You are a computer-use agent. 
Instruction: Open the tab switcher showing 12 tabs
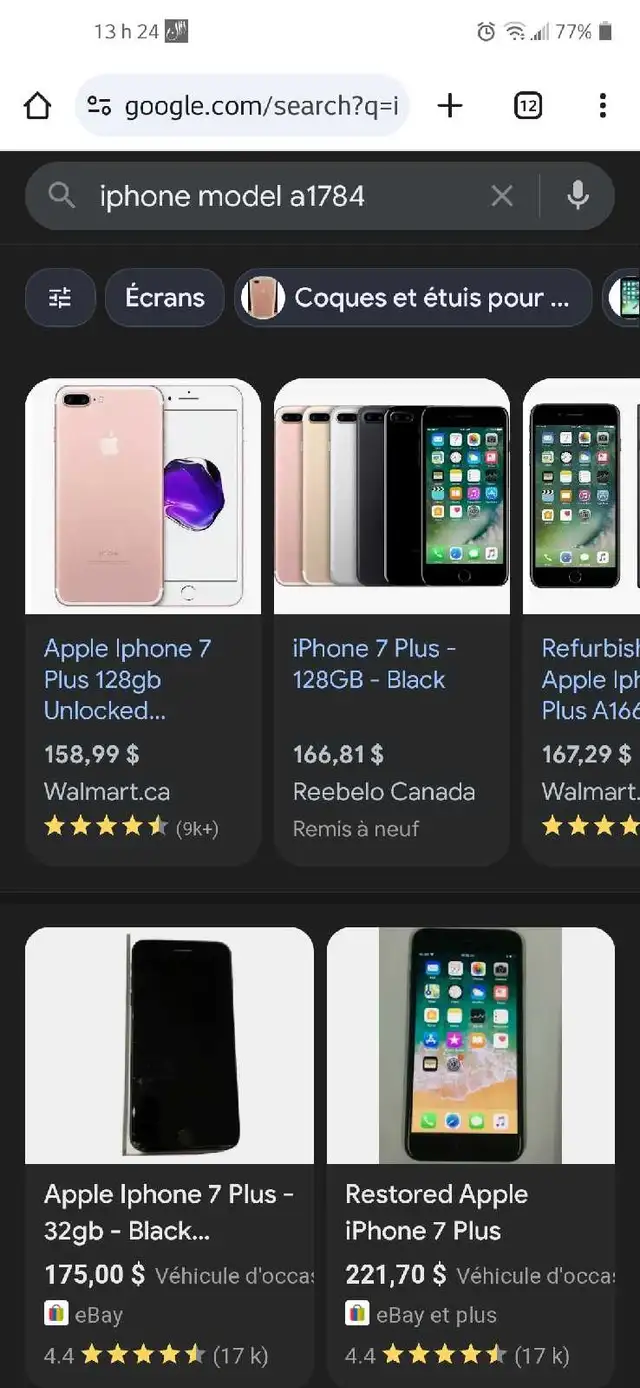point(528,105)
